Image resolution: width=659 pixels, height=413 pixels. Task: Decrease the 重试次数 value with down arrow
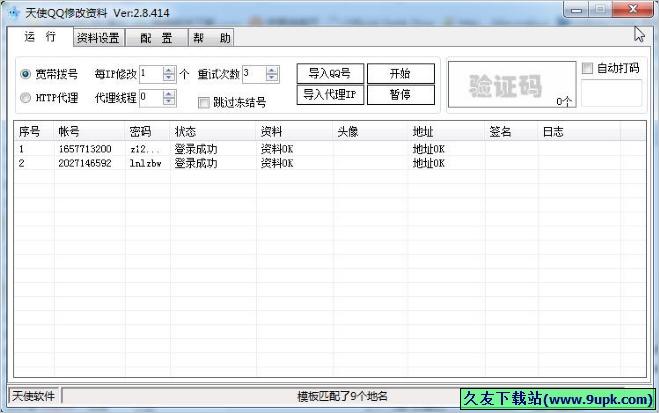point(272,78)
